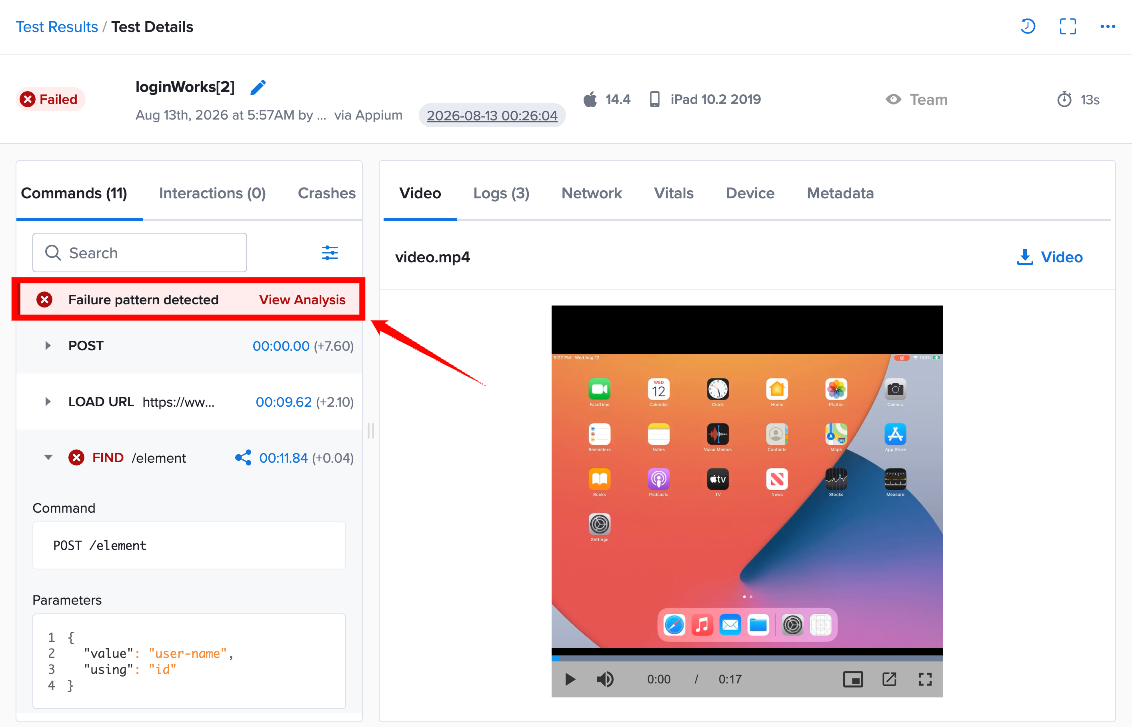This screenshot has height=727, width=1132.
Task: Click the Failed status badge
Action: [50, 100]
